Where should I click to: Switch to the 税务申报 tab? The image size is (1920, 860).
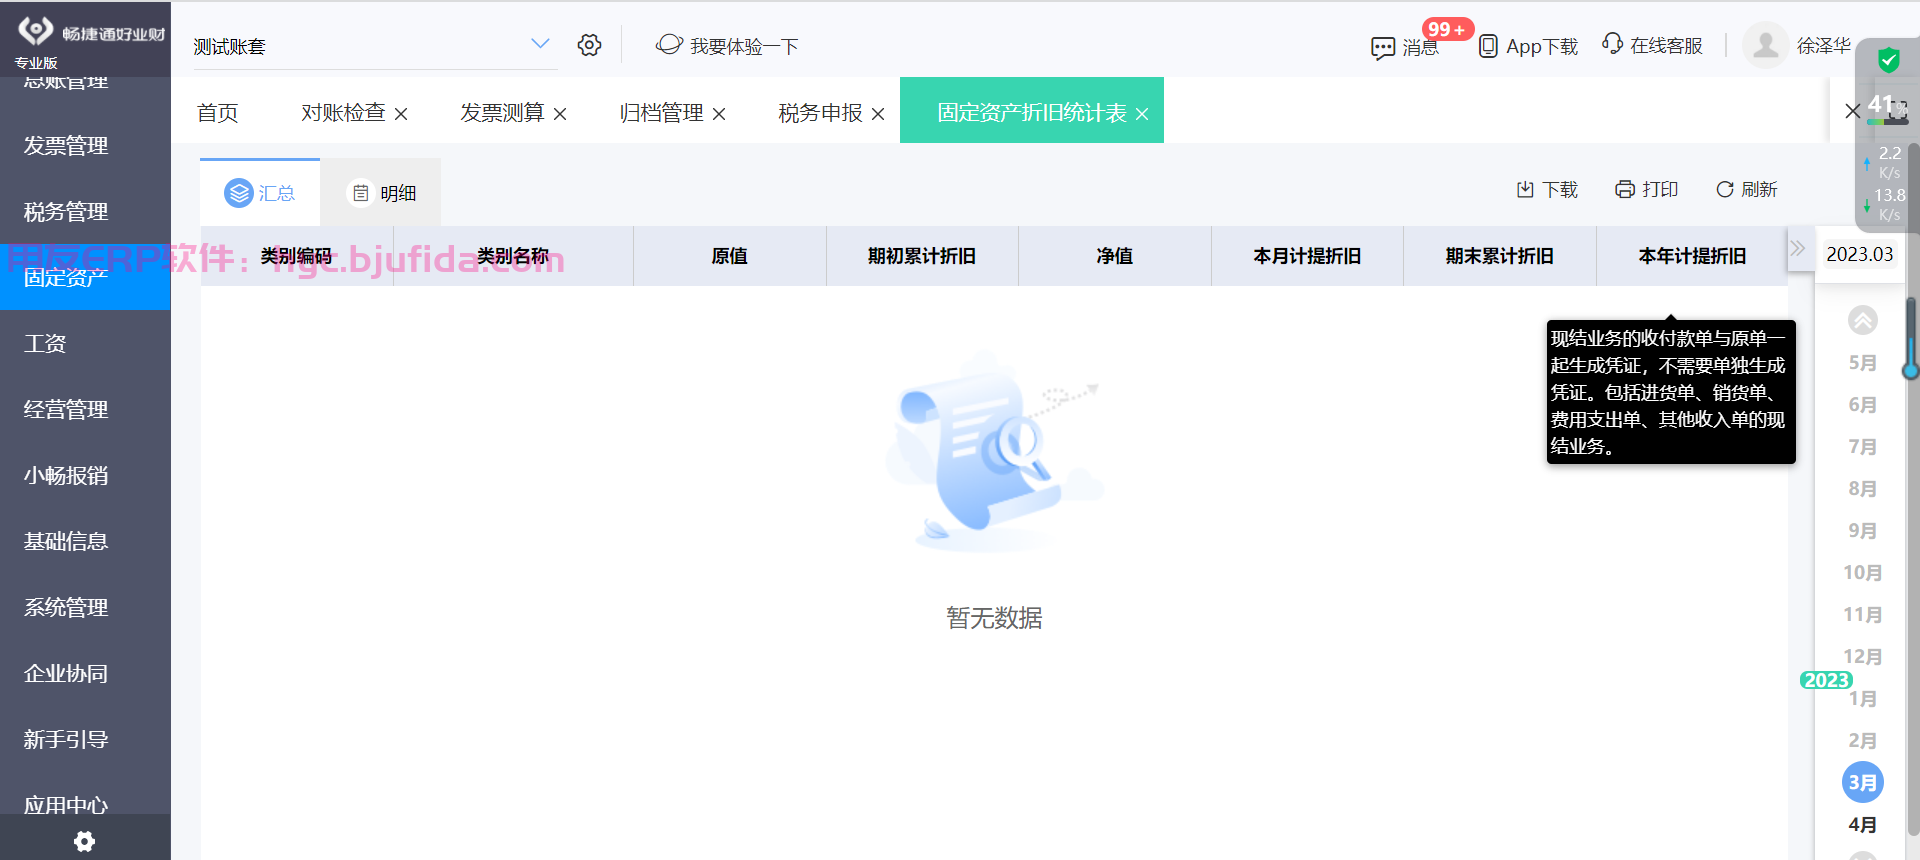tap(820, 112)
